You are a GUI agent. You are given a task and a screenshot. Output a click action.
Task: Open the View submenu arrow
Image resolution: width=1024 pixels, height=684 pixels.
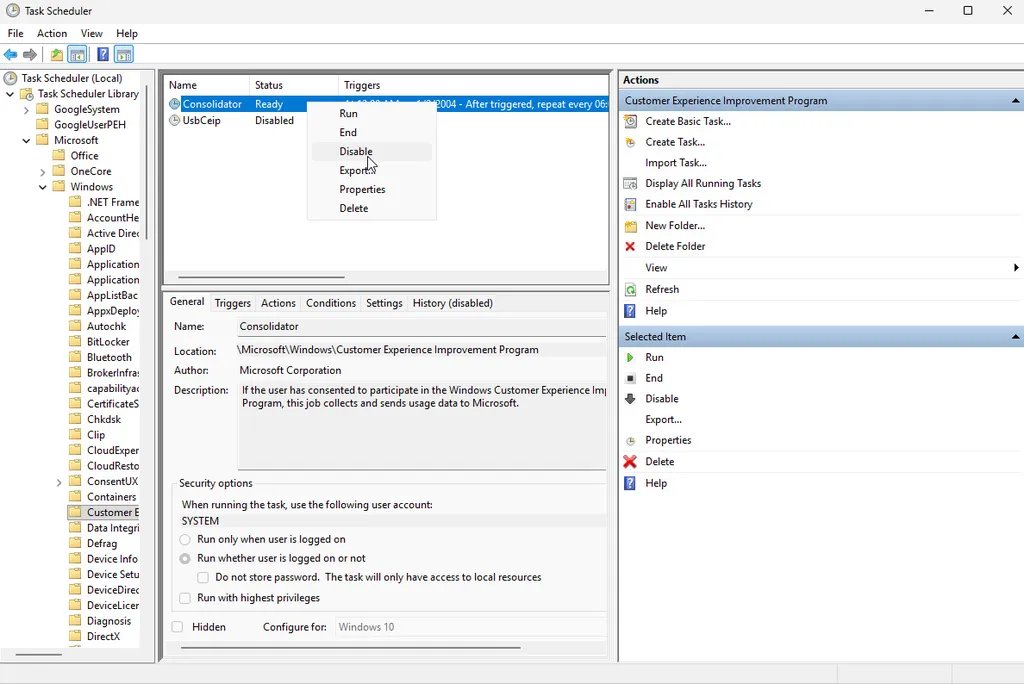[1016, 268]
